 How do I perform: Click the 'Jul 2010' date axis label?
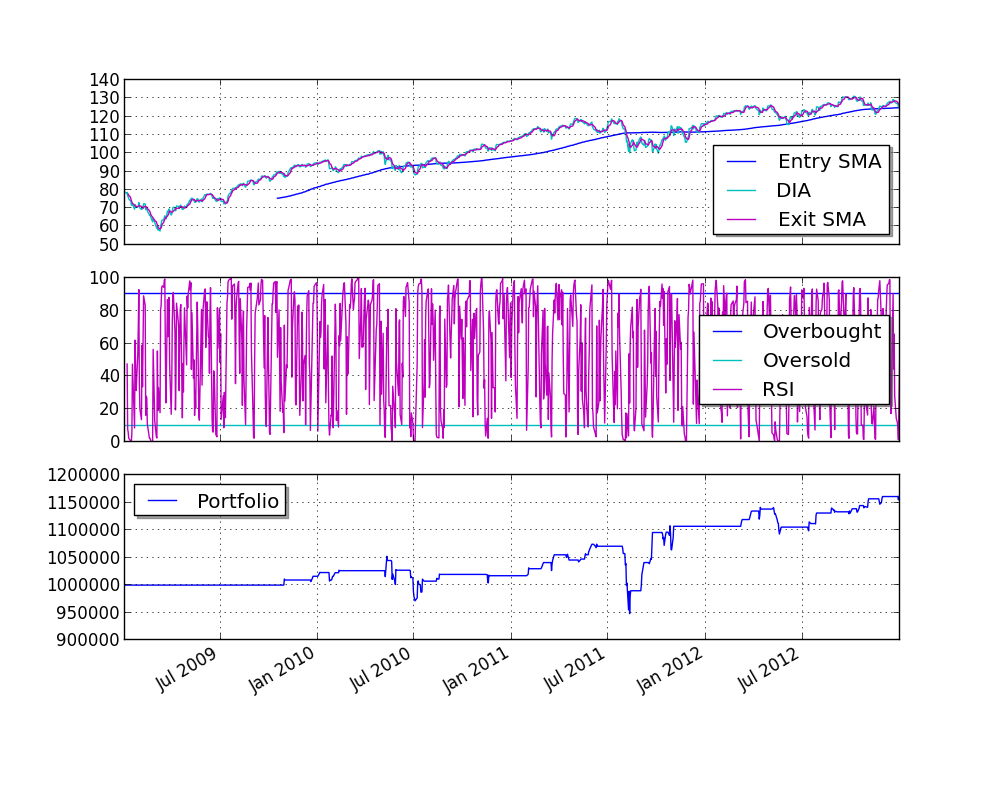(380, 670)
